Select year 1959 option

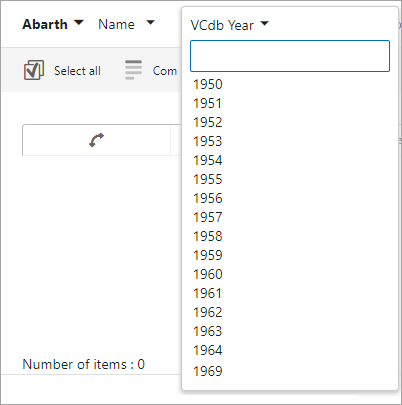[208, 255]
